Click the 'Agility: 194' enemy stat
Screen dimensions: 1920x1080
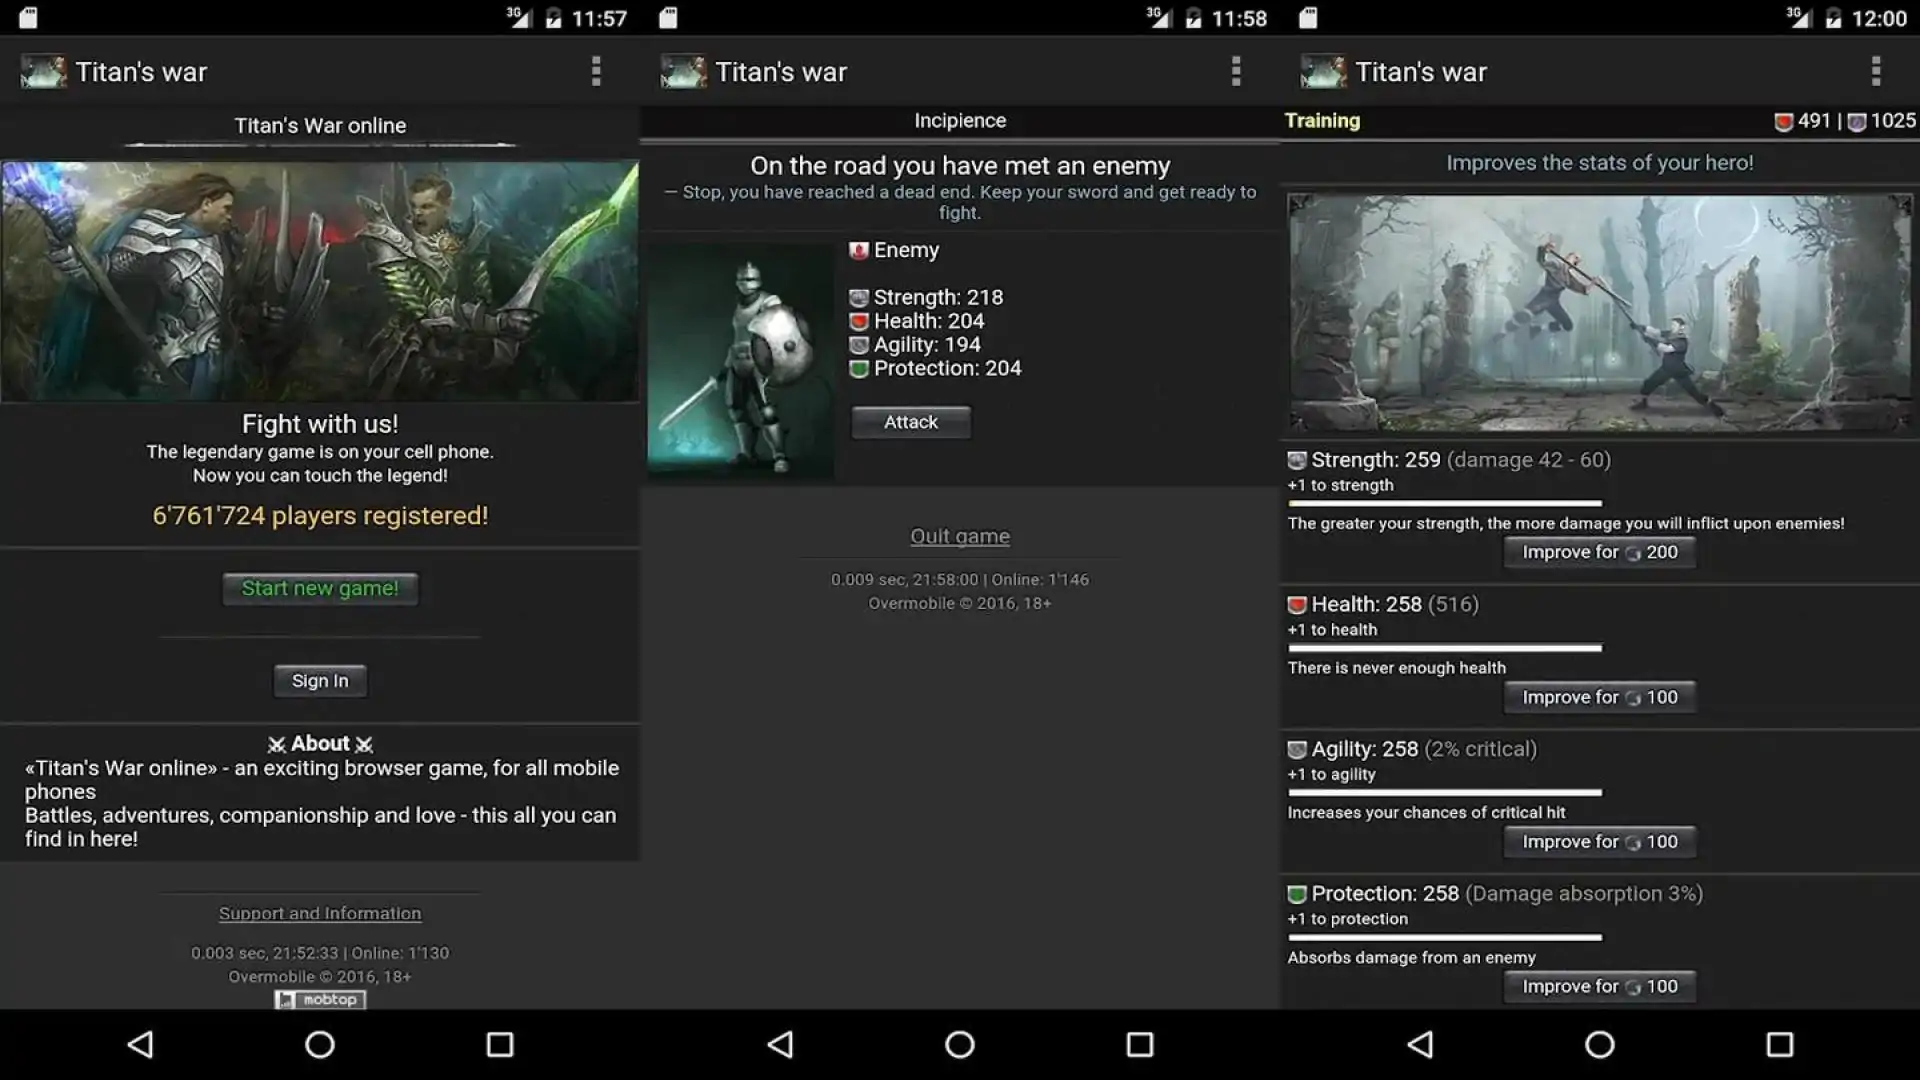[x=927, y=345]
